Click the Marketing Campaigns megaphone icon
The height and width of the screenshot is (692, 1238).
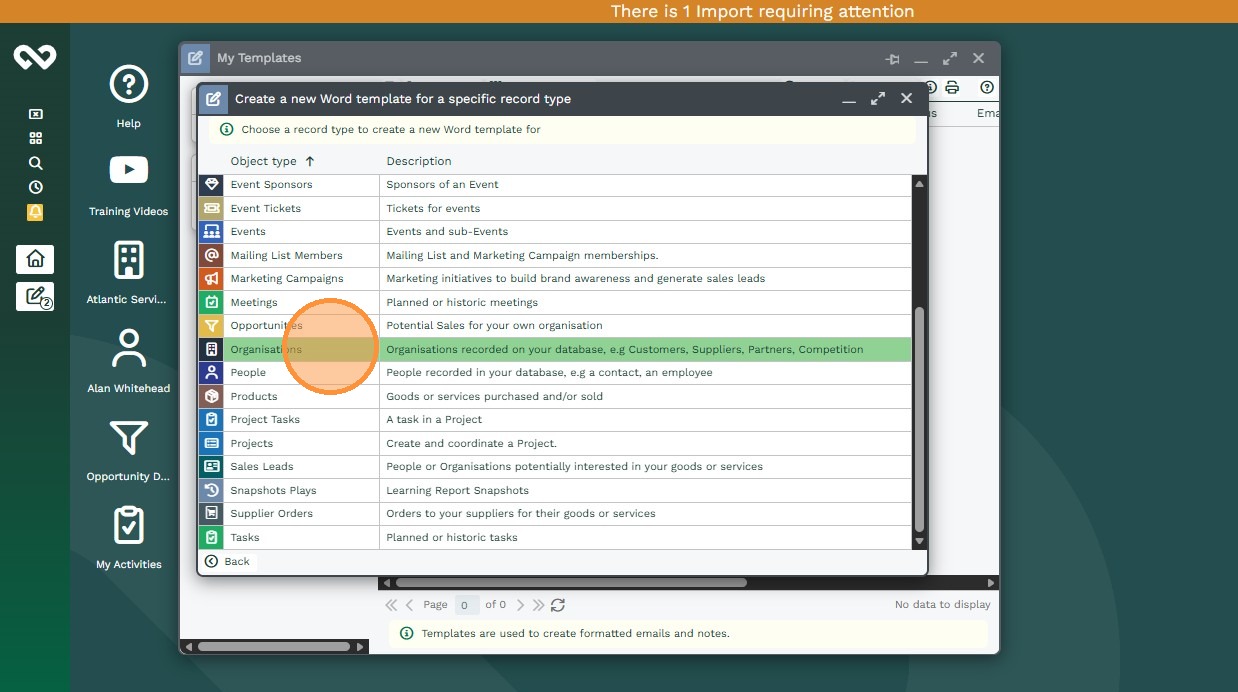(x=211, y=278)
